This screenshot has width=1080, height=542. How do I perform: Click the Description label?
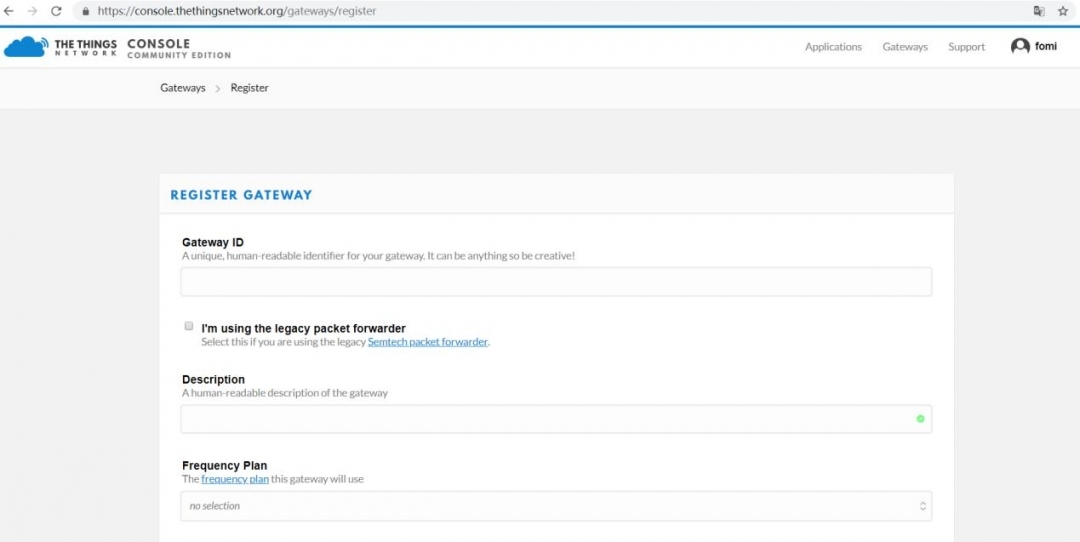click(214, 379)
